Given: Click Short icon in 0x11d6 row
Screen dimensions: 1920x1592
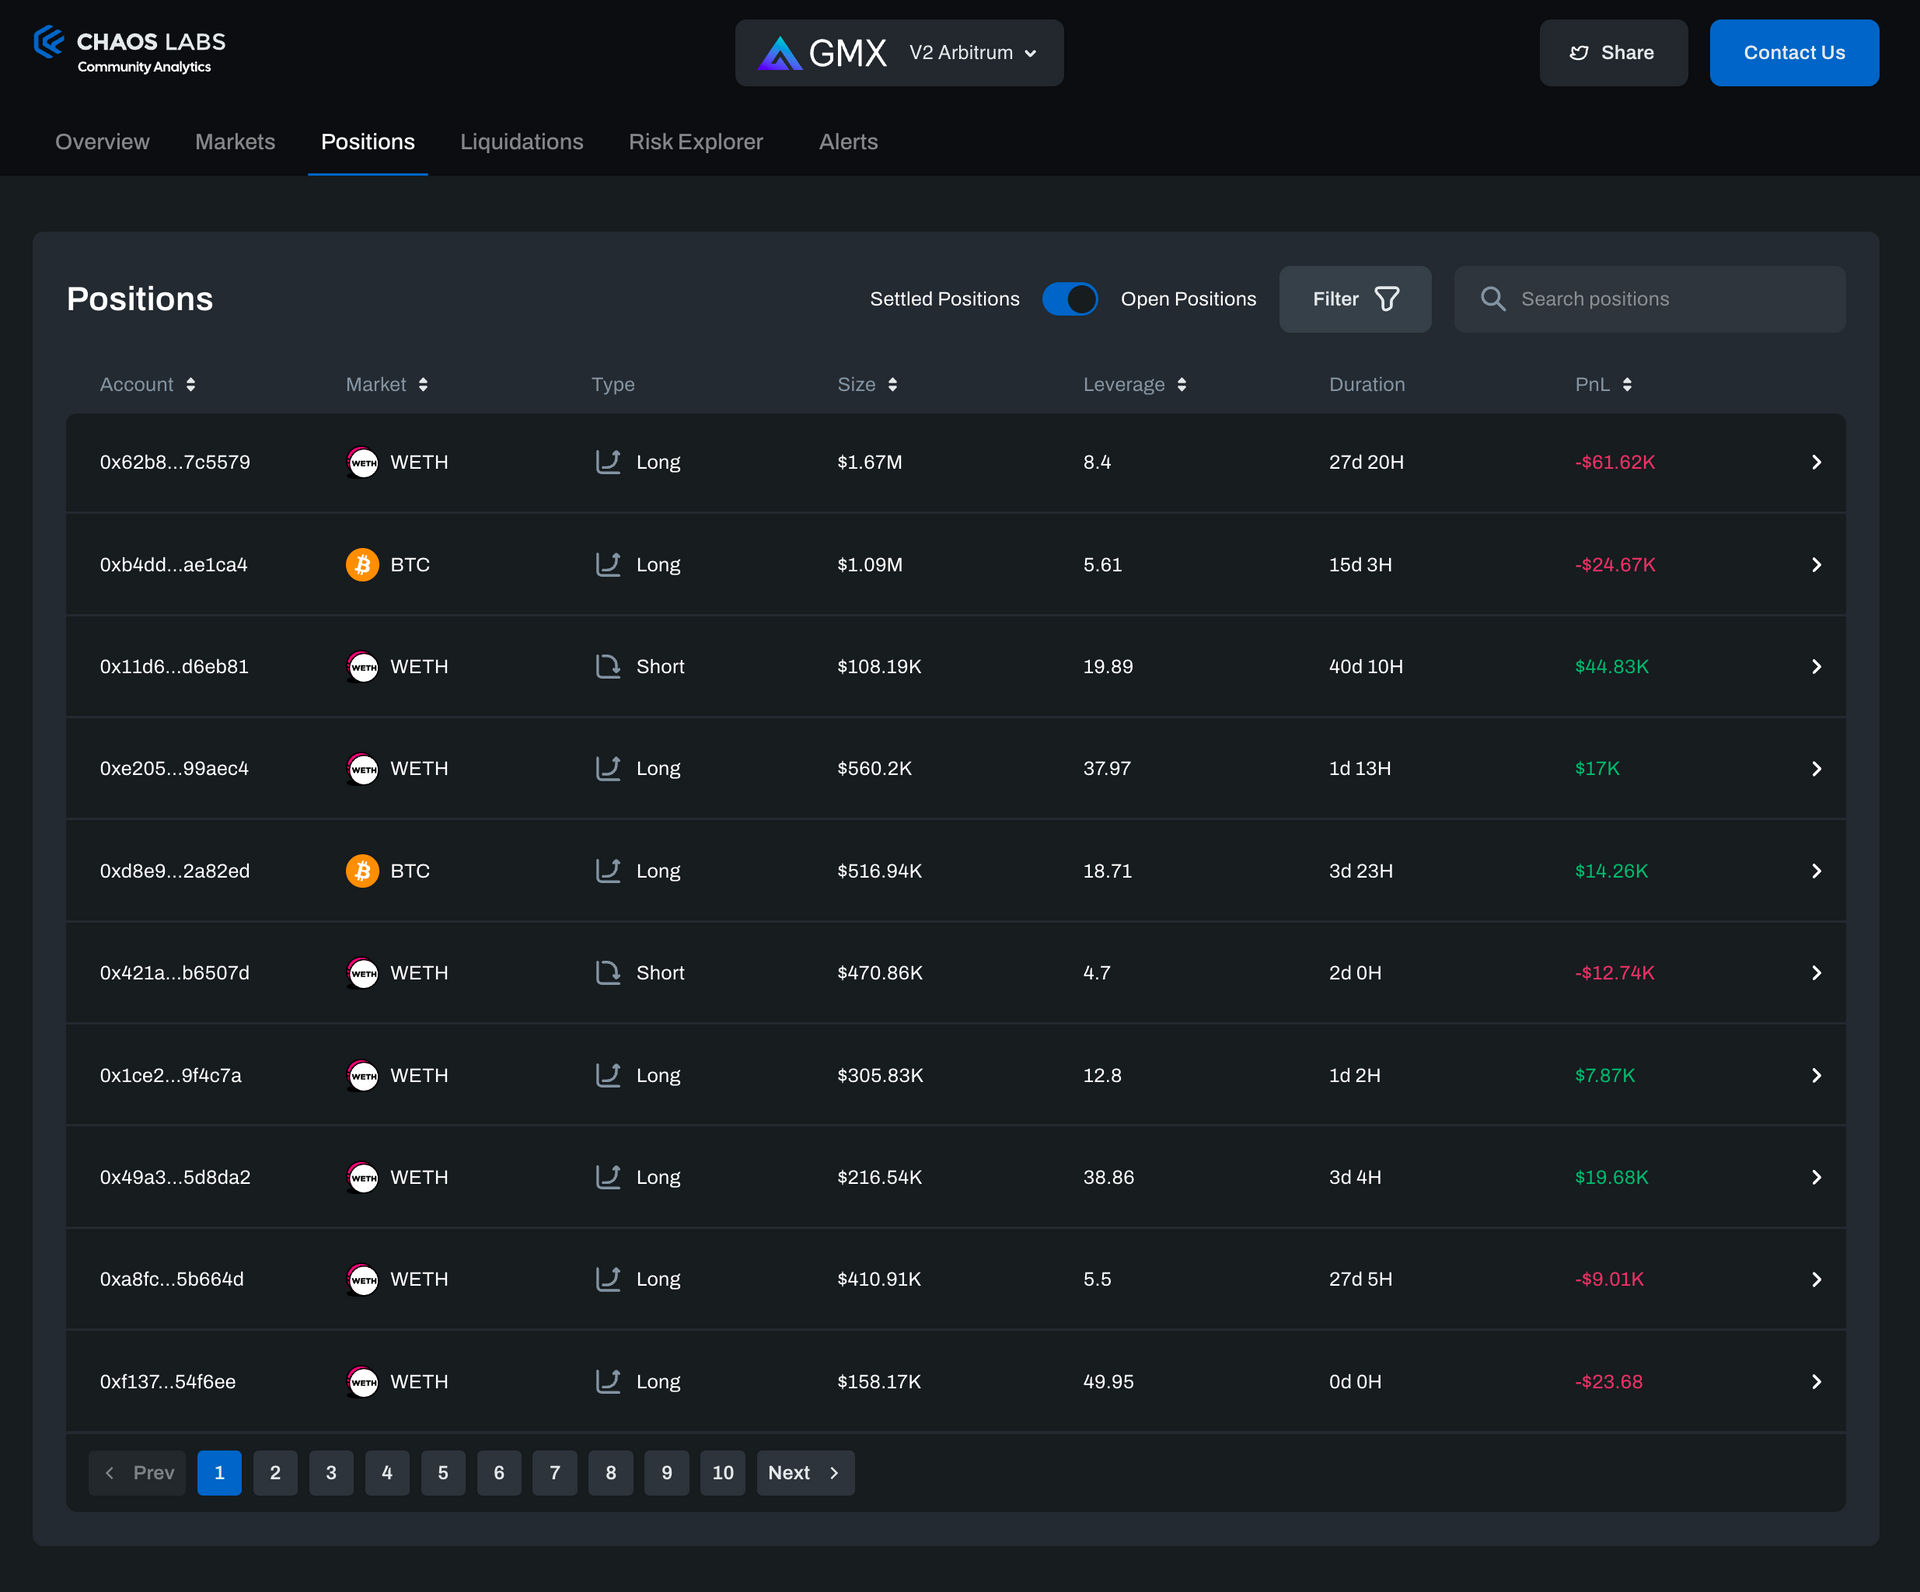Looking at the screenshot, I should point(608,667).
